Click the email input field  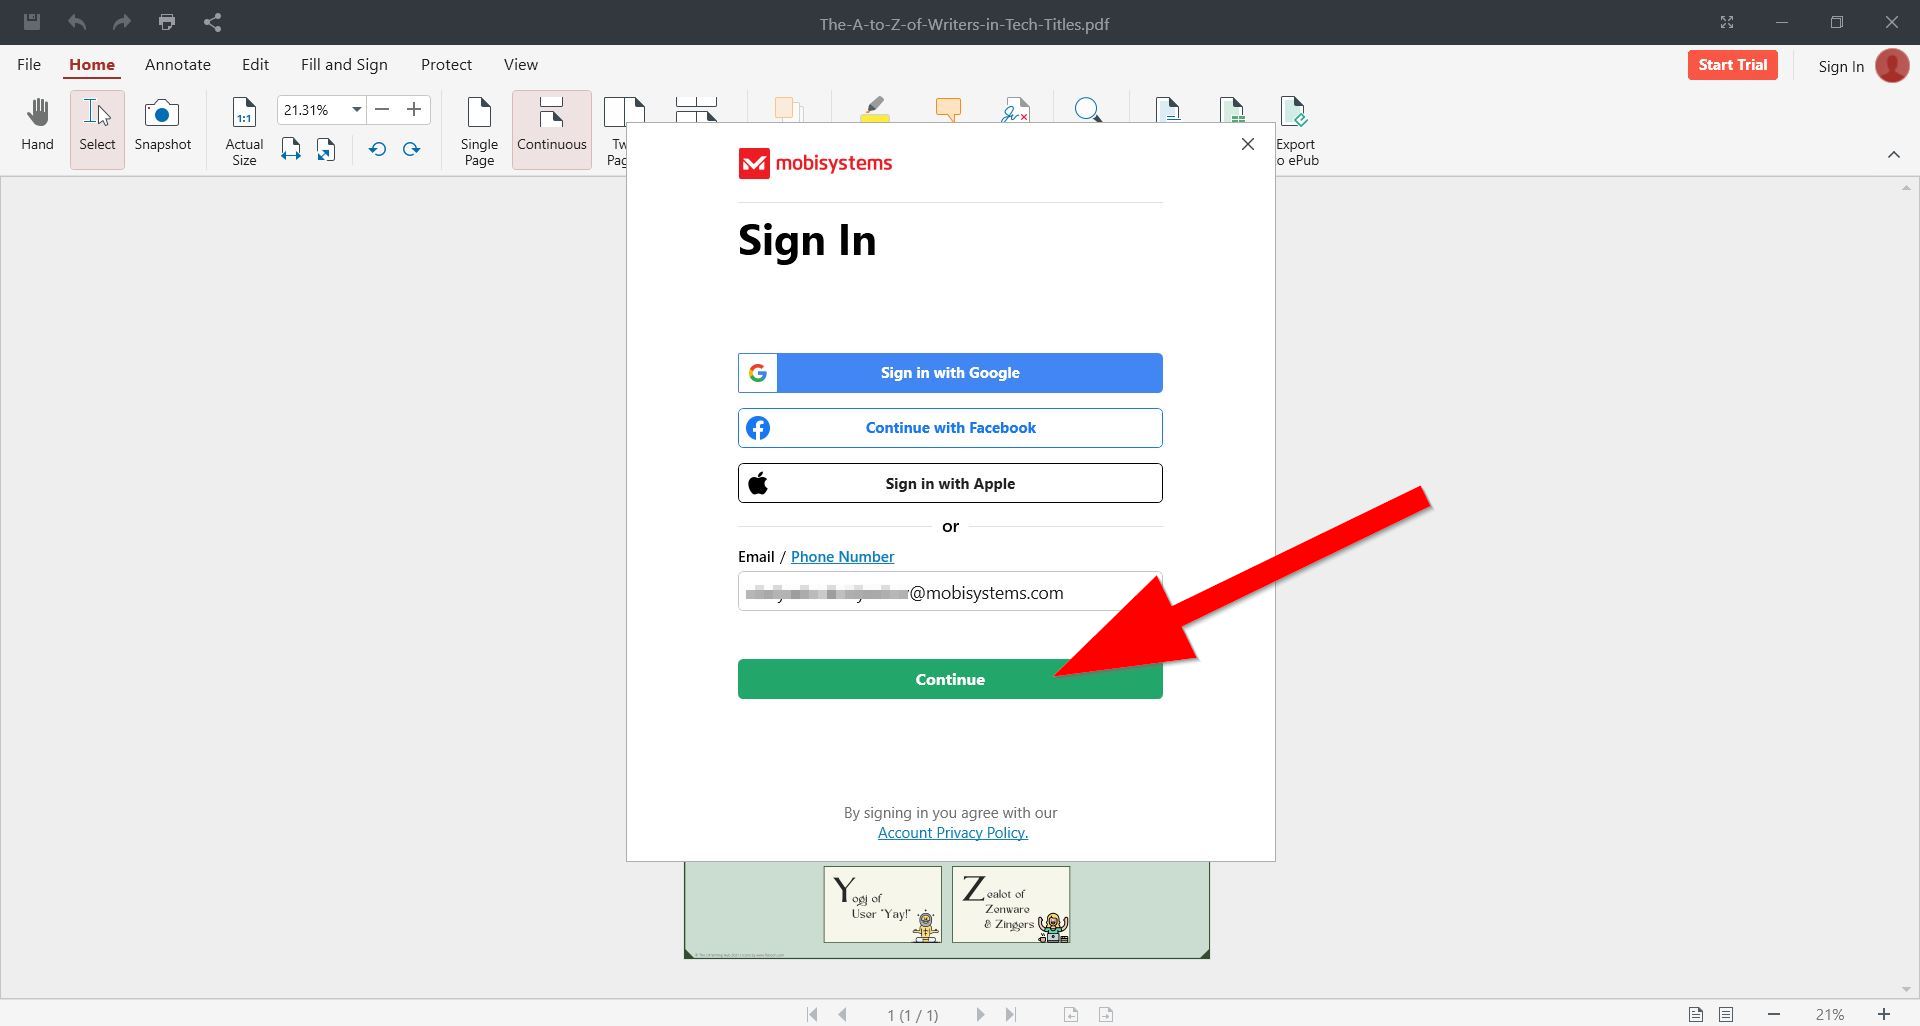pyautogui.click(x=950, y=592)
